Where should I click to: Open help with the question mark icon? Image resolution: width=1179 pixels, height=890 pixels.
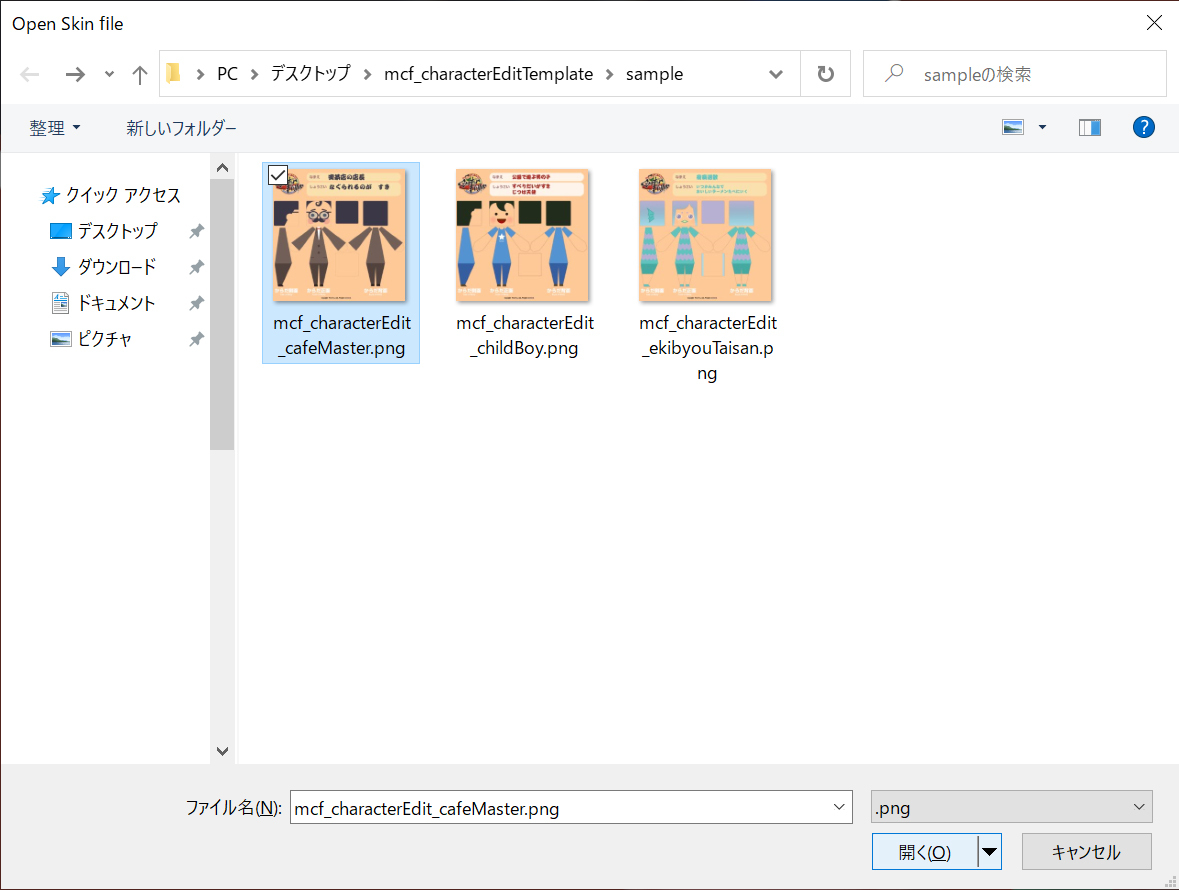tap(1144, 127)
